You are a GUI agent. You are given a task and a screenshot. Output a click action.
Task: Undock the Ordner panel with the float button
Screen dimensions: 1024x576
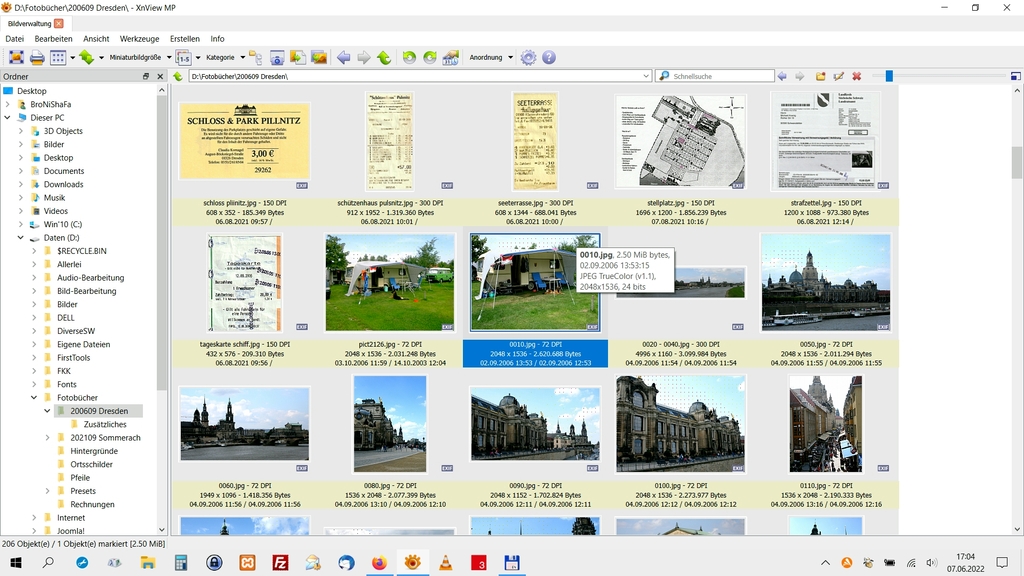tap(146, 76)
